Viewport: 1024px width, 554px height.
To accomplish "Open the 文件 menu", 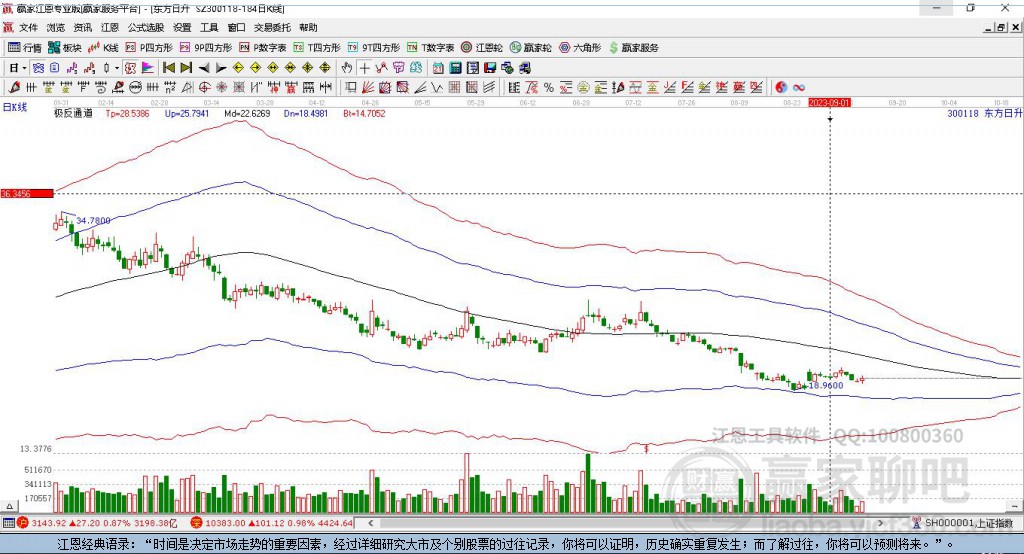I will tap(28, 27).
